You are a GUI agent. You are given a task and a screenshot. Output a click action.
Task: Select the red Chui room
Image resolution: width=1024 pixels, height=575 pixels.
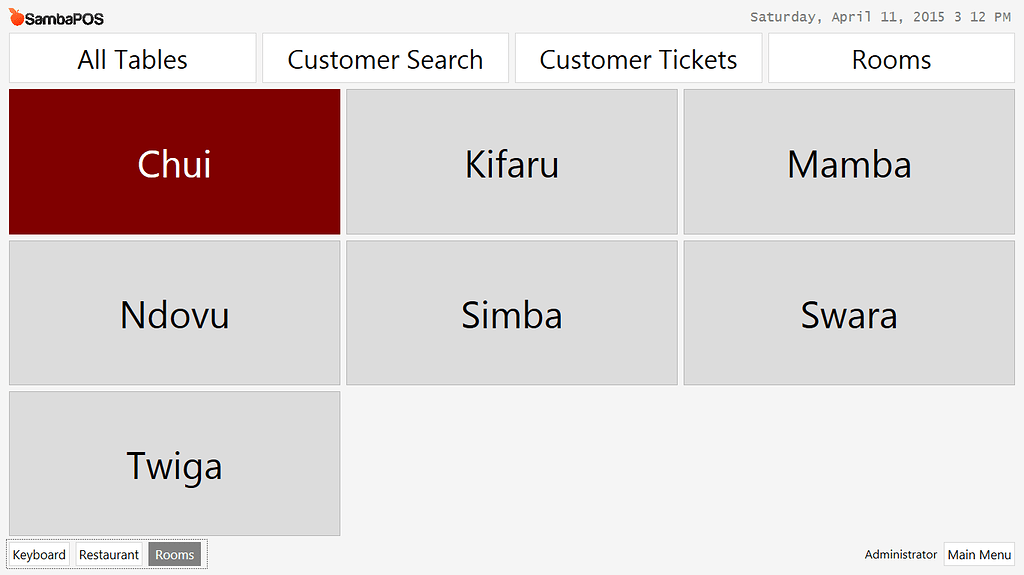pos(174,162)
